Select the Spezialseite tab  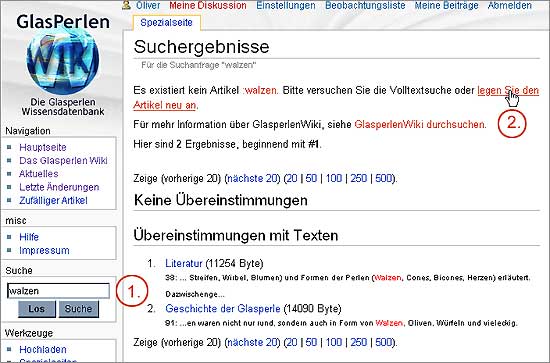point(167,22)
